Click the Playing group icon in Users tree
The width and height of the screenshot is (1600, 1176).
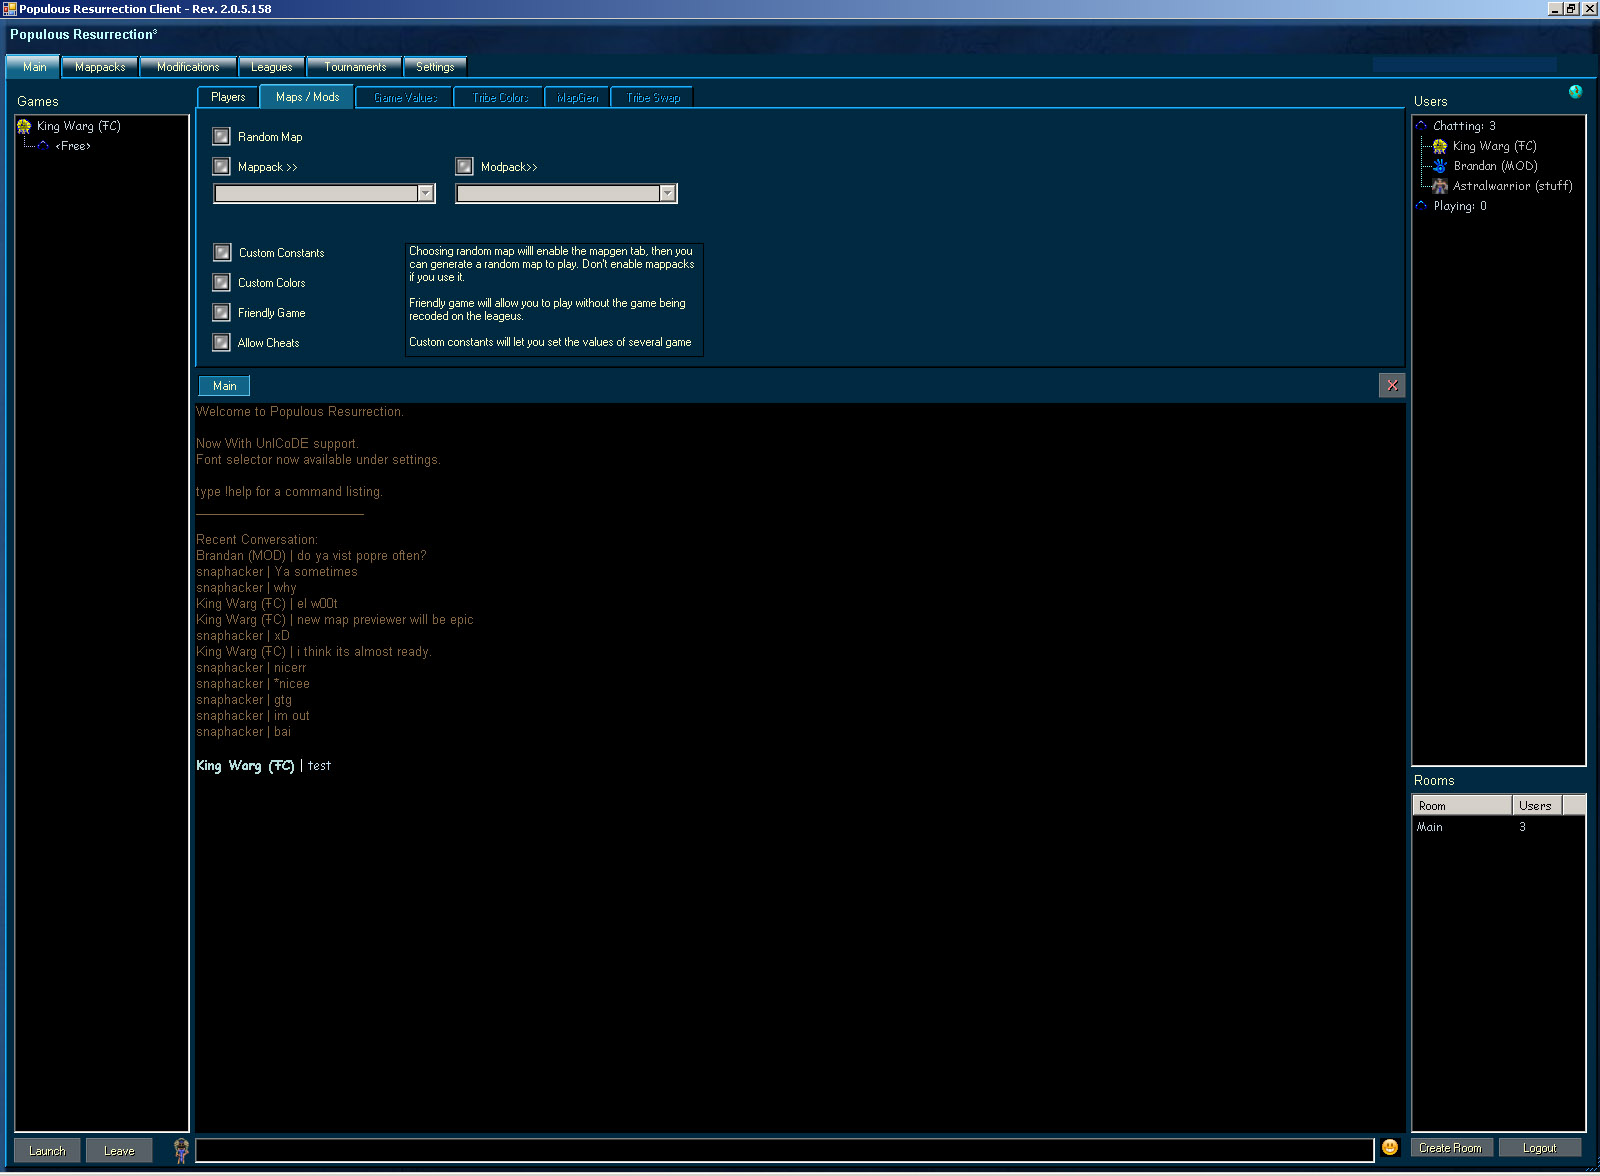coord(1421,206)
